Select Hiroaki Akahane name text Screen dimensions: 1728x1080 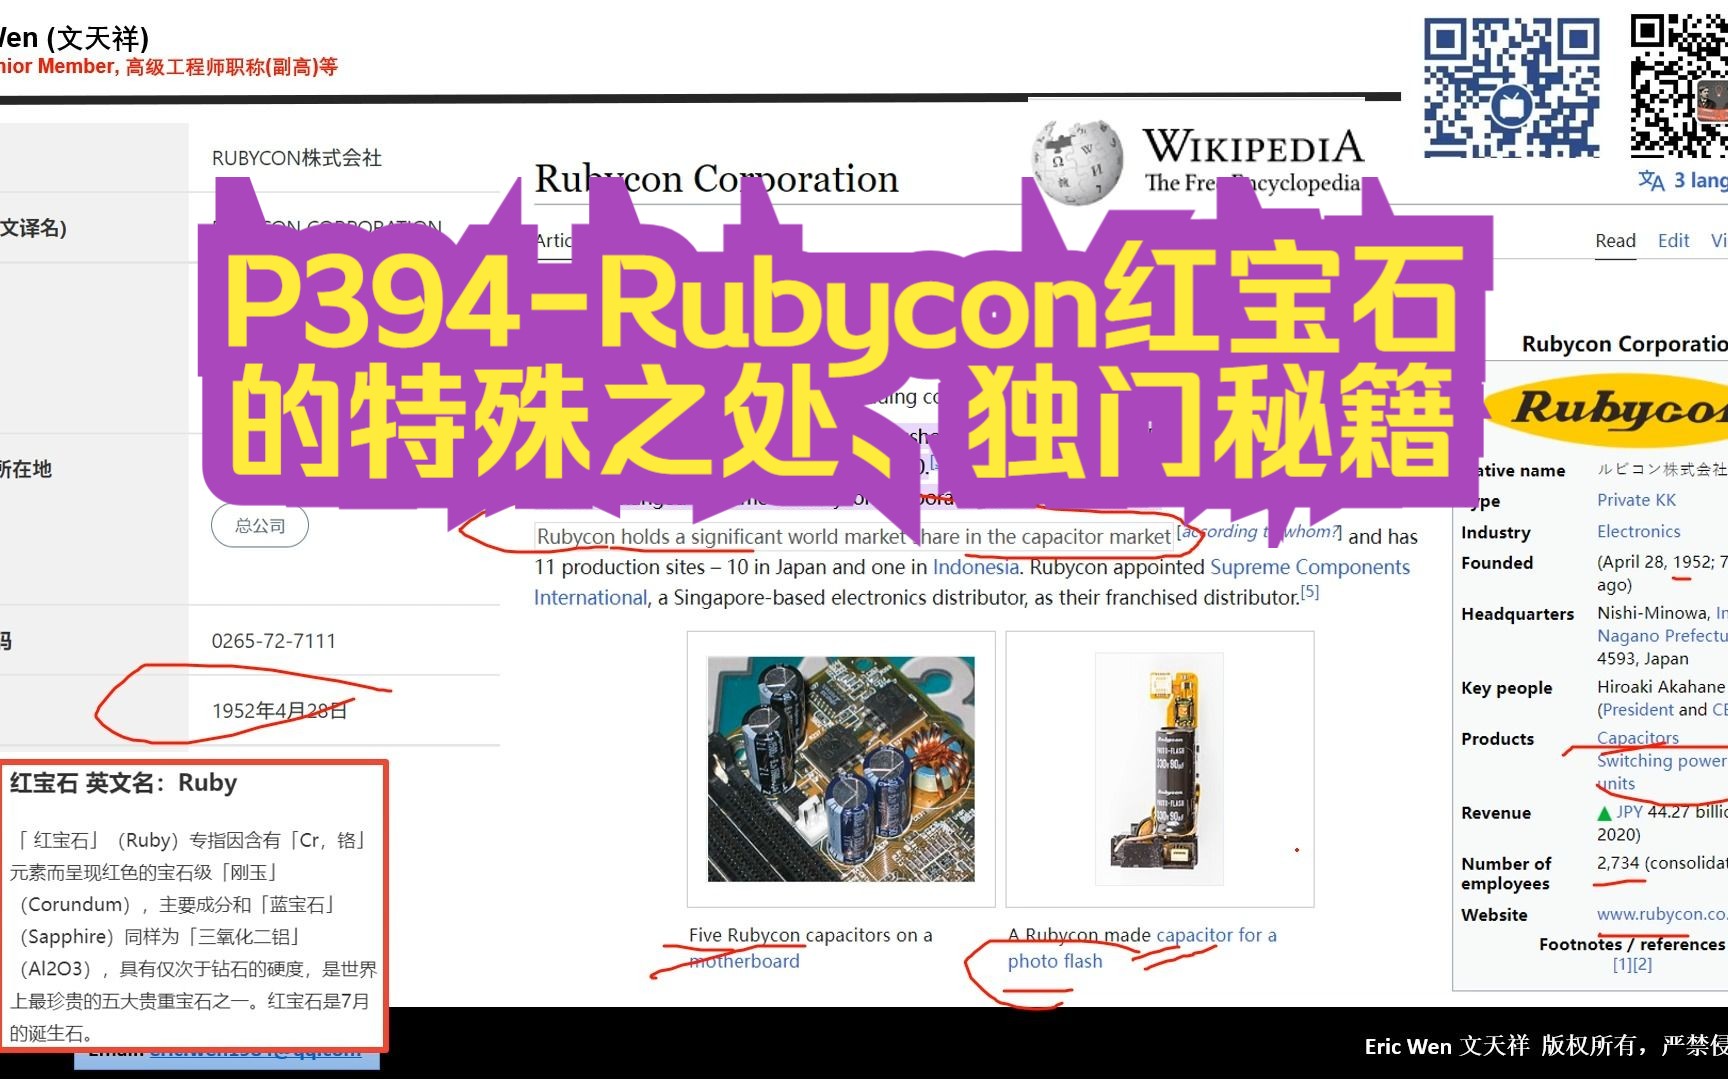pyautogui.click(x=1661, y=687)
